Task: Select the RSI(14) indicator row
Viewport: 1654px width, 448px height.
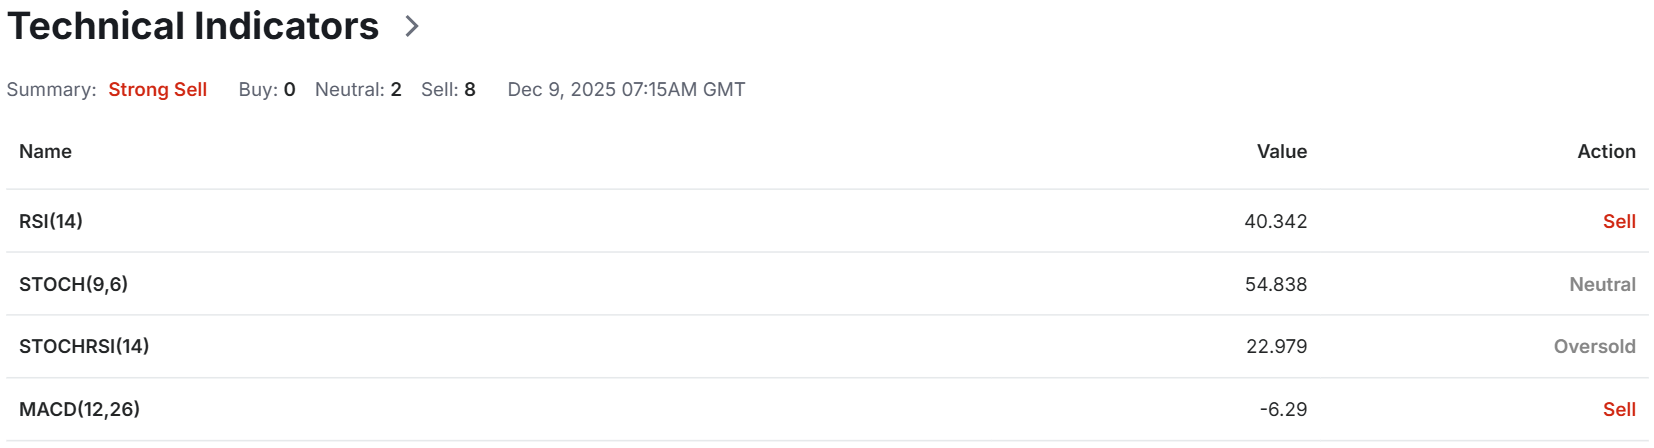Action: (x=827, y=221)
